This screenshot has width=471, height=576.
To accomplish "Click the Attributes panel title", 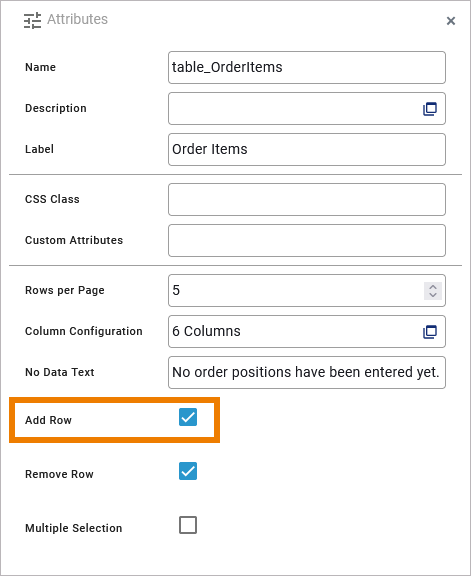I will click(x=77, y=19).
